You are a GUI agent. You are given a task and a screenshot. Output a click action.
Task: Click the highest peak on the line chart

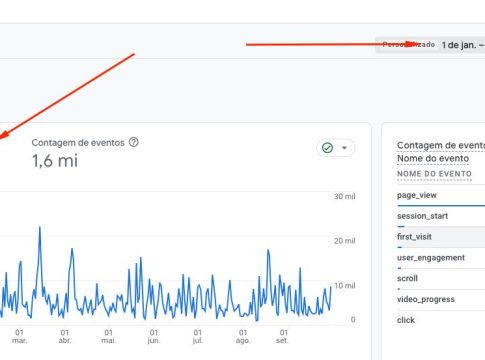pos(40,227)
